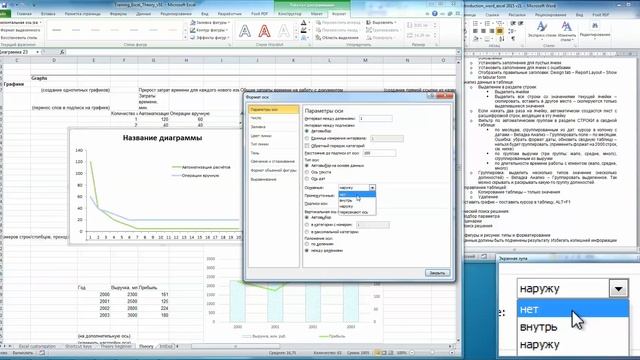Viewport: 640px width, 360px height.
Task: Click the numbered list icon in Word
Action: tap(488, 23)
